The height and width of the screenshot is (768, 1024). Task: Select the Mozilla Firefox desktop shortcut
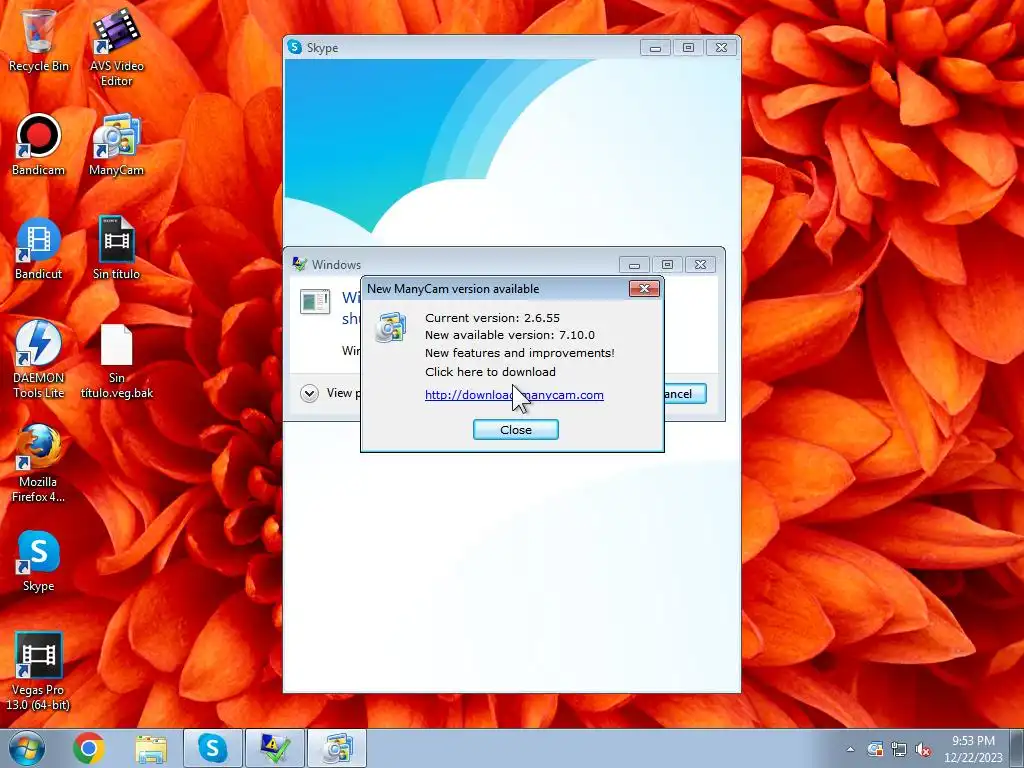click(x=39, y=464)
